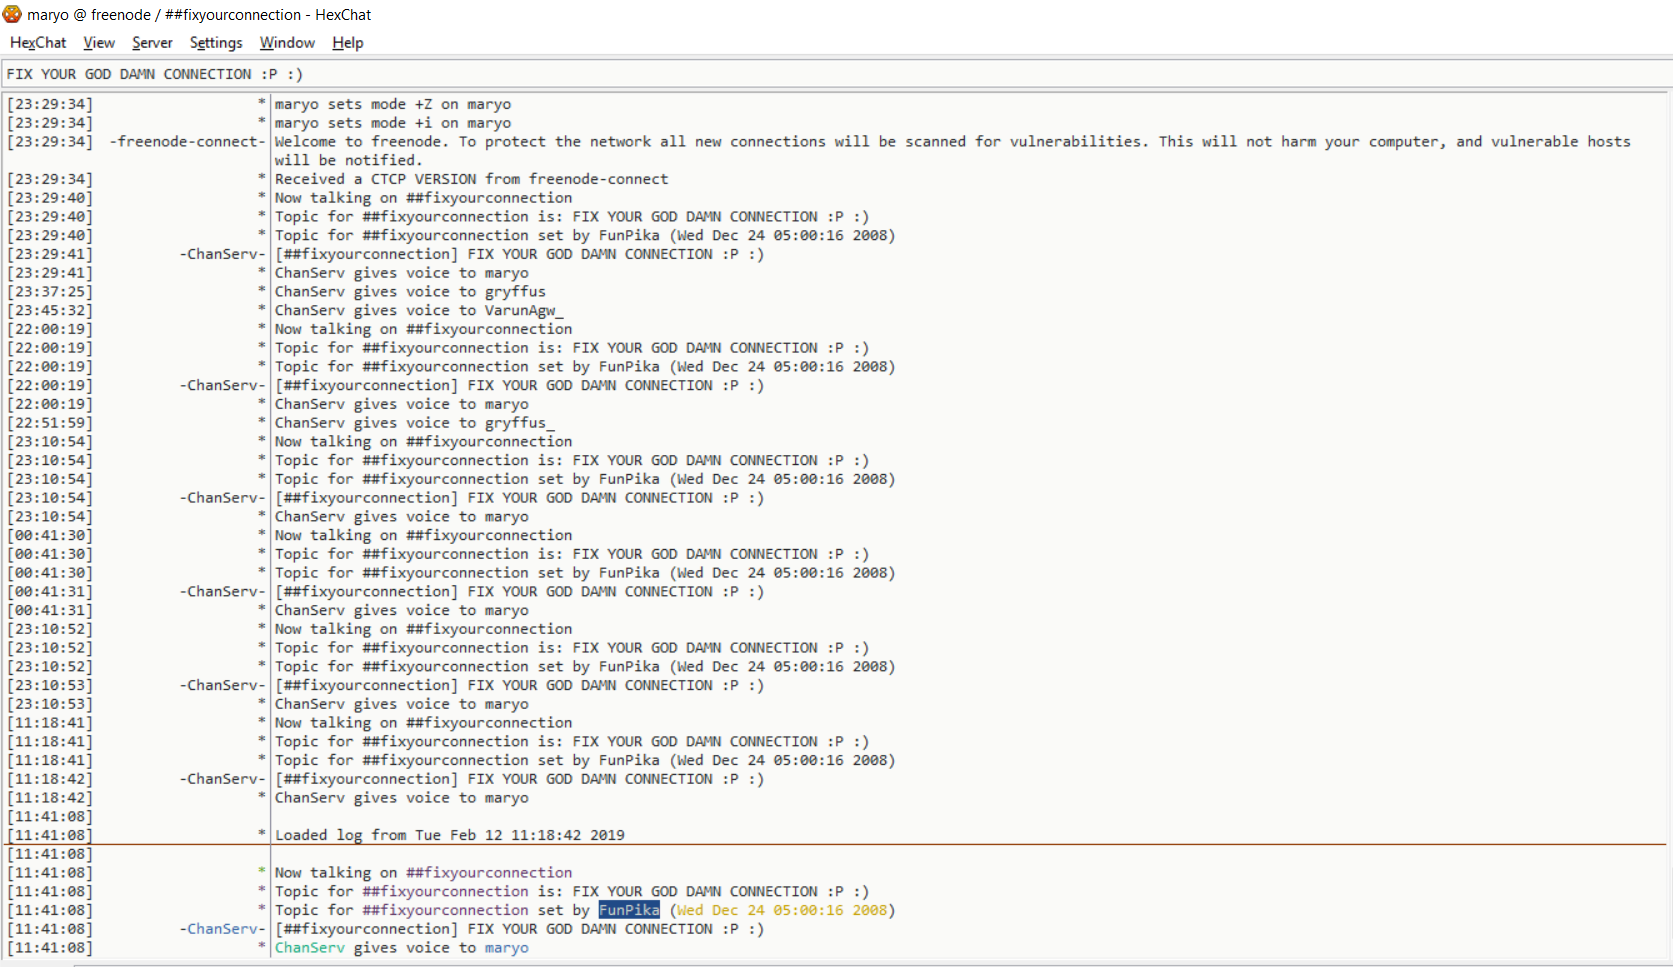Click -freenode-connect- sender name
The image size is (1673, 967).
[x=187, y=142]
